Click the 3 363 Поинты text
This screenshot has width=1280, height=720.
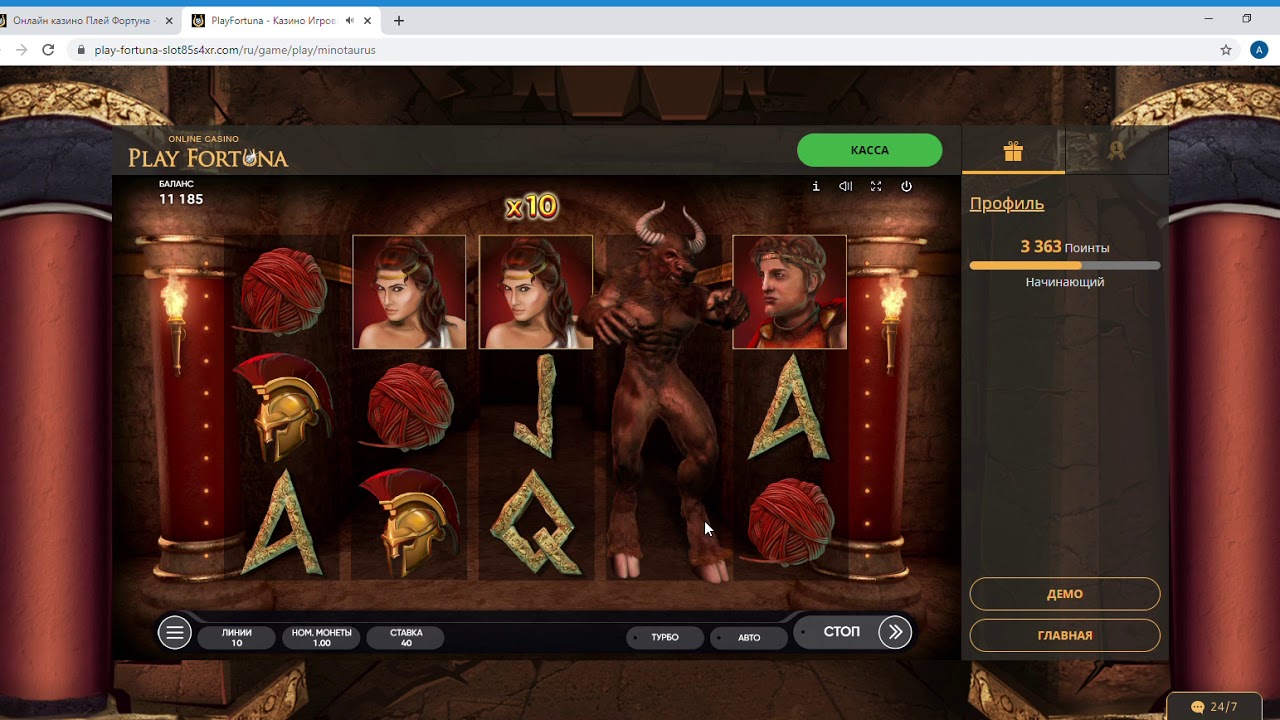1064,247
